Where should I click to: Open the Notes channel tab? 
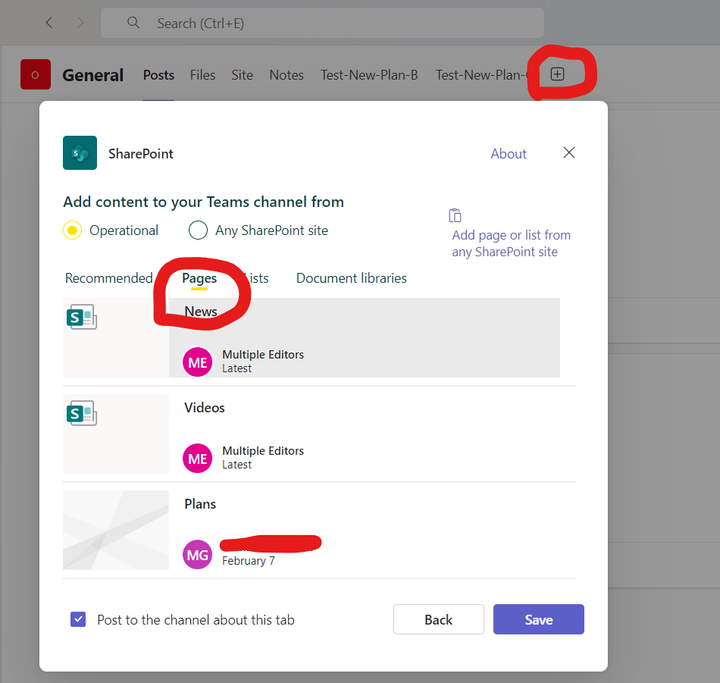coord(287,75)
